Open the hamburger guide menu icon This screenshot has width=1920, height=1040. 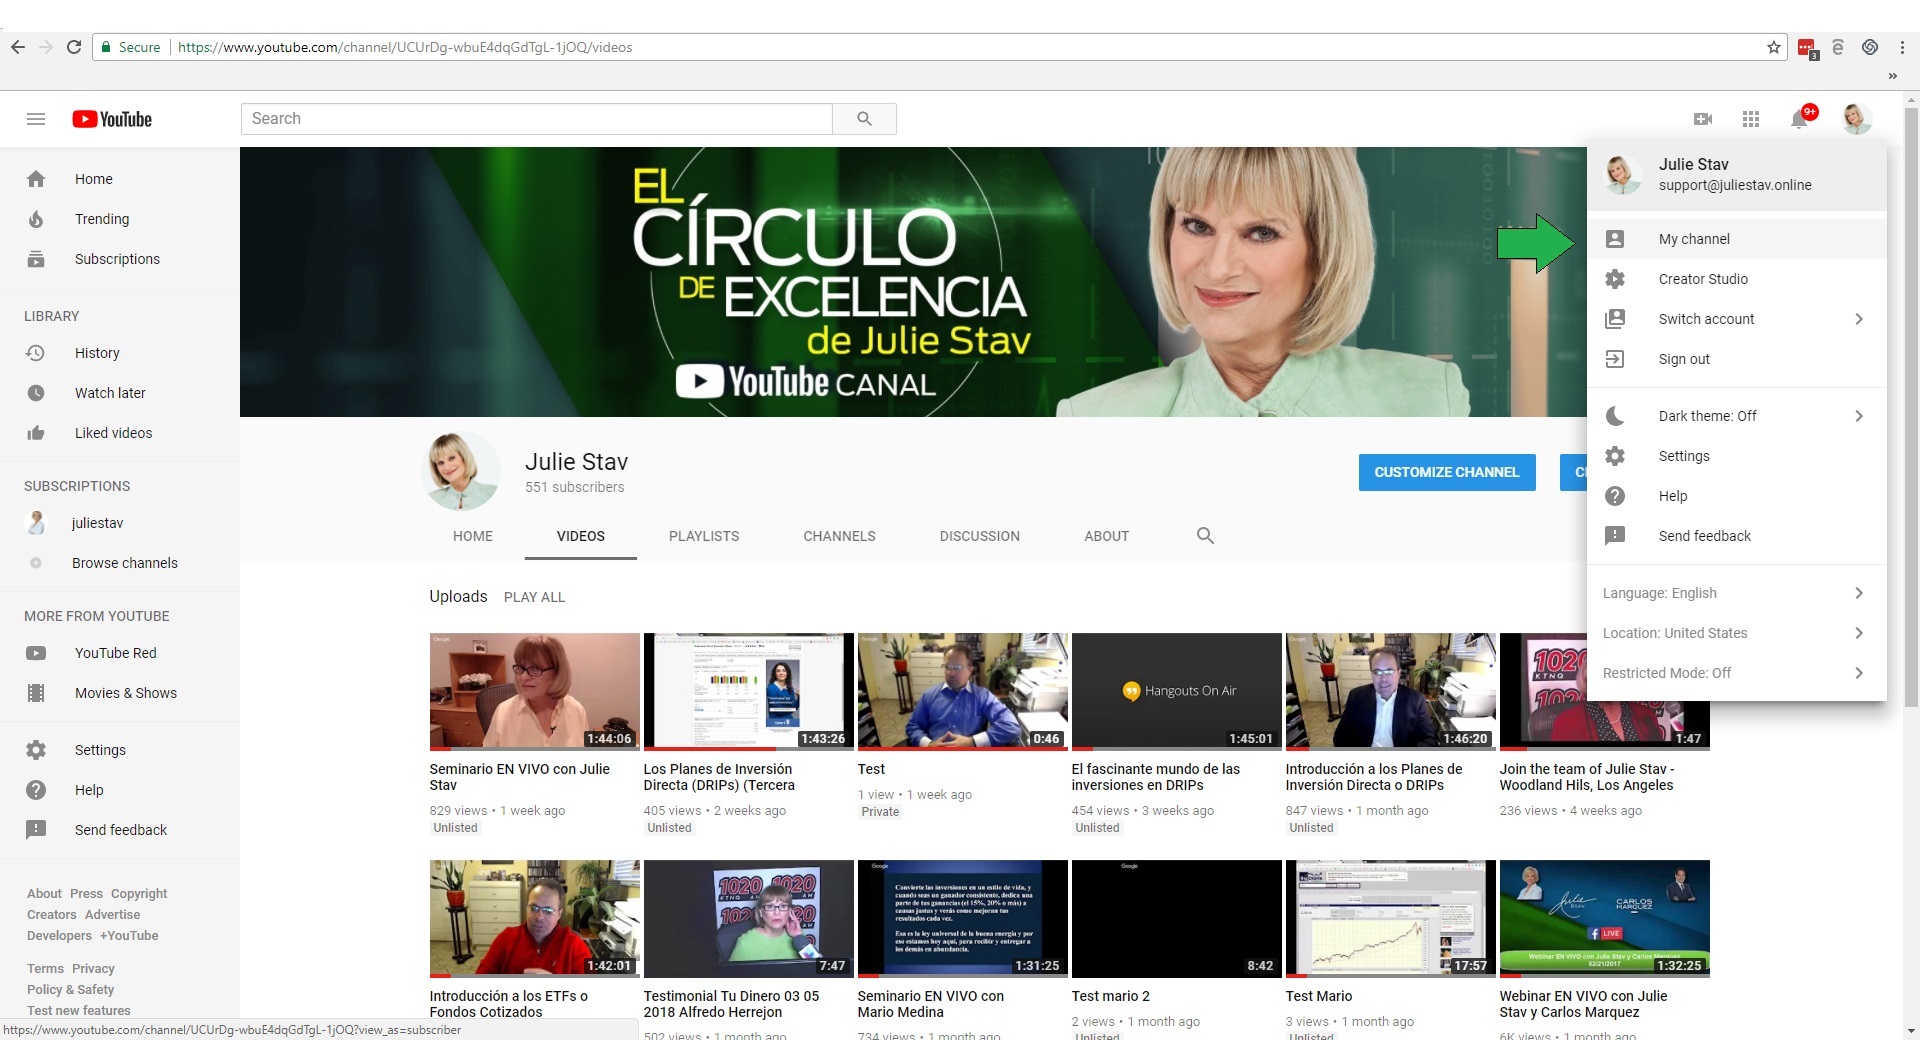click(x=36, y=119)
